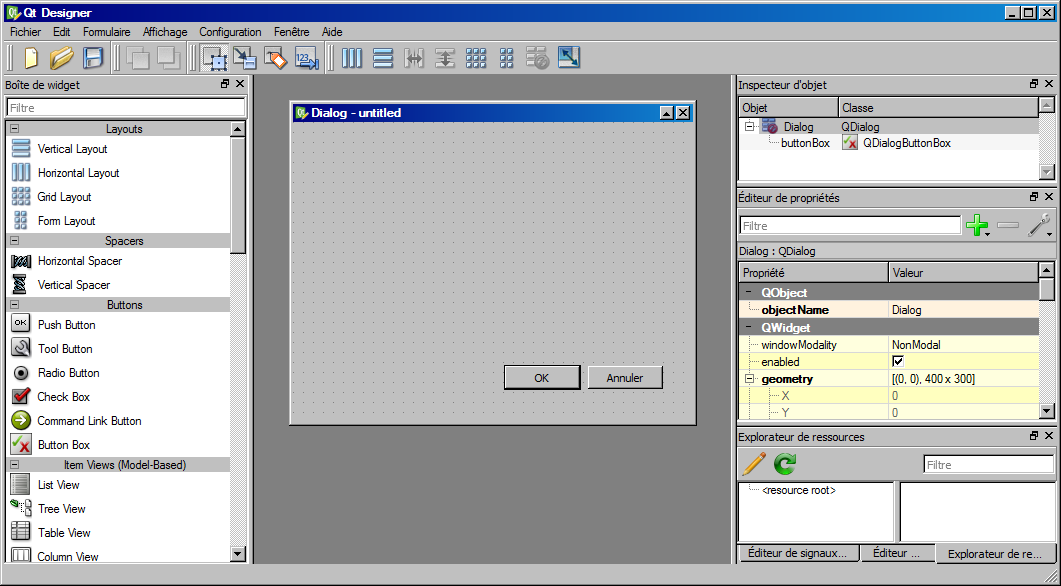The height and width of the screenshot is (586, 1061).
Task: Focus the resource explorer Filtre field
Action: tap(989, 465)
